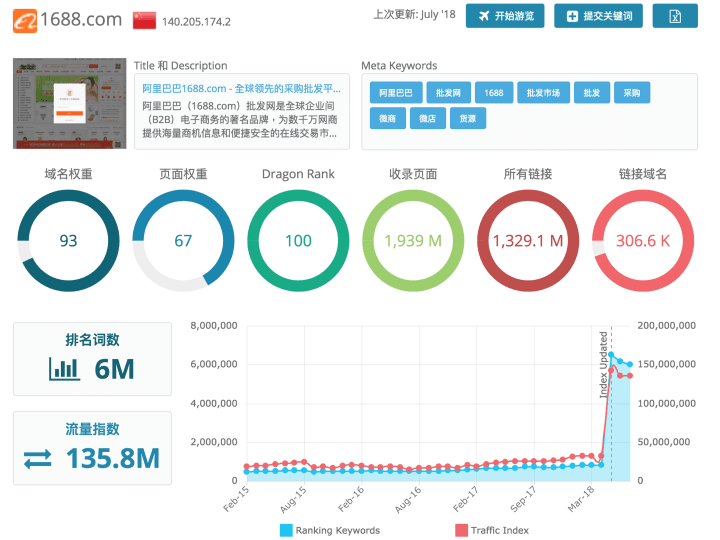The image size is (720, 540).
Task: Click the Aug-16 axis label
Action: pyautogui.click(x=408, y=500)
